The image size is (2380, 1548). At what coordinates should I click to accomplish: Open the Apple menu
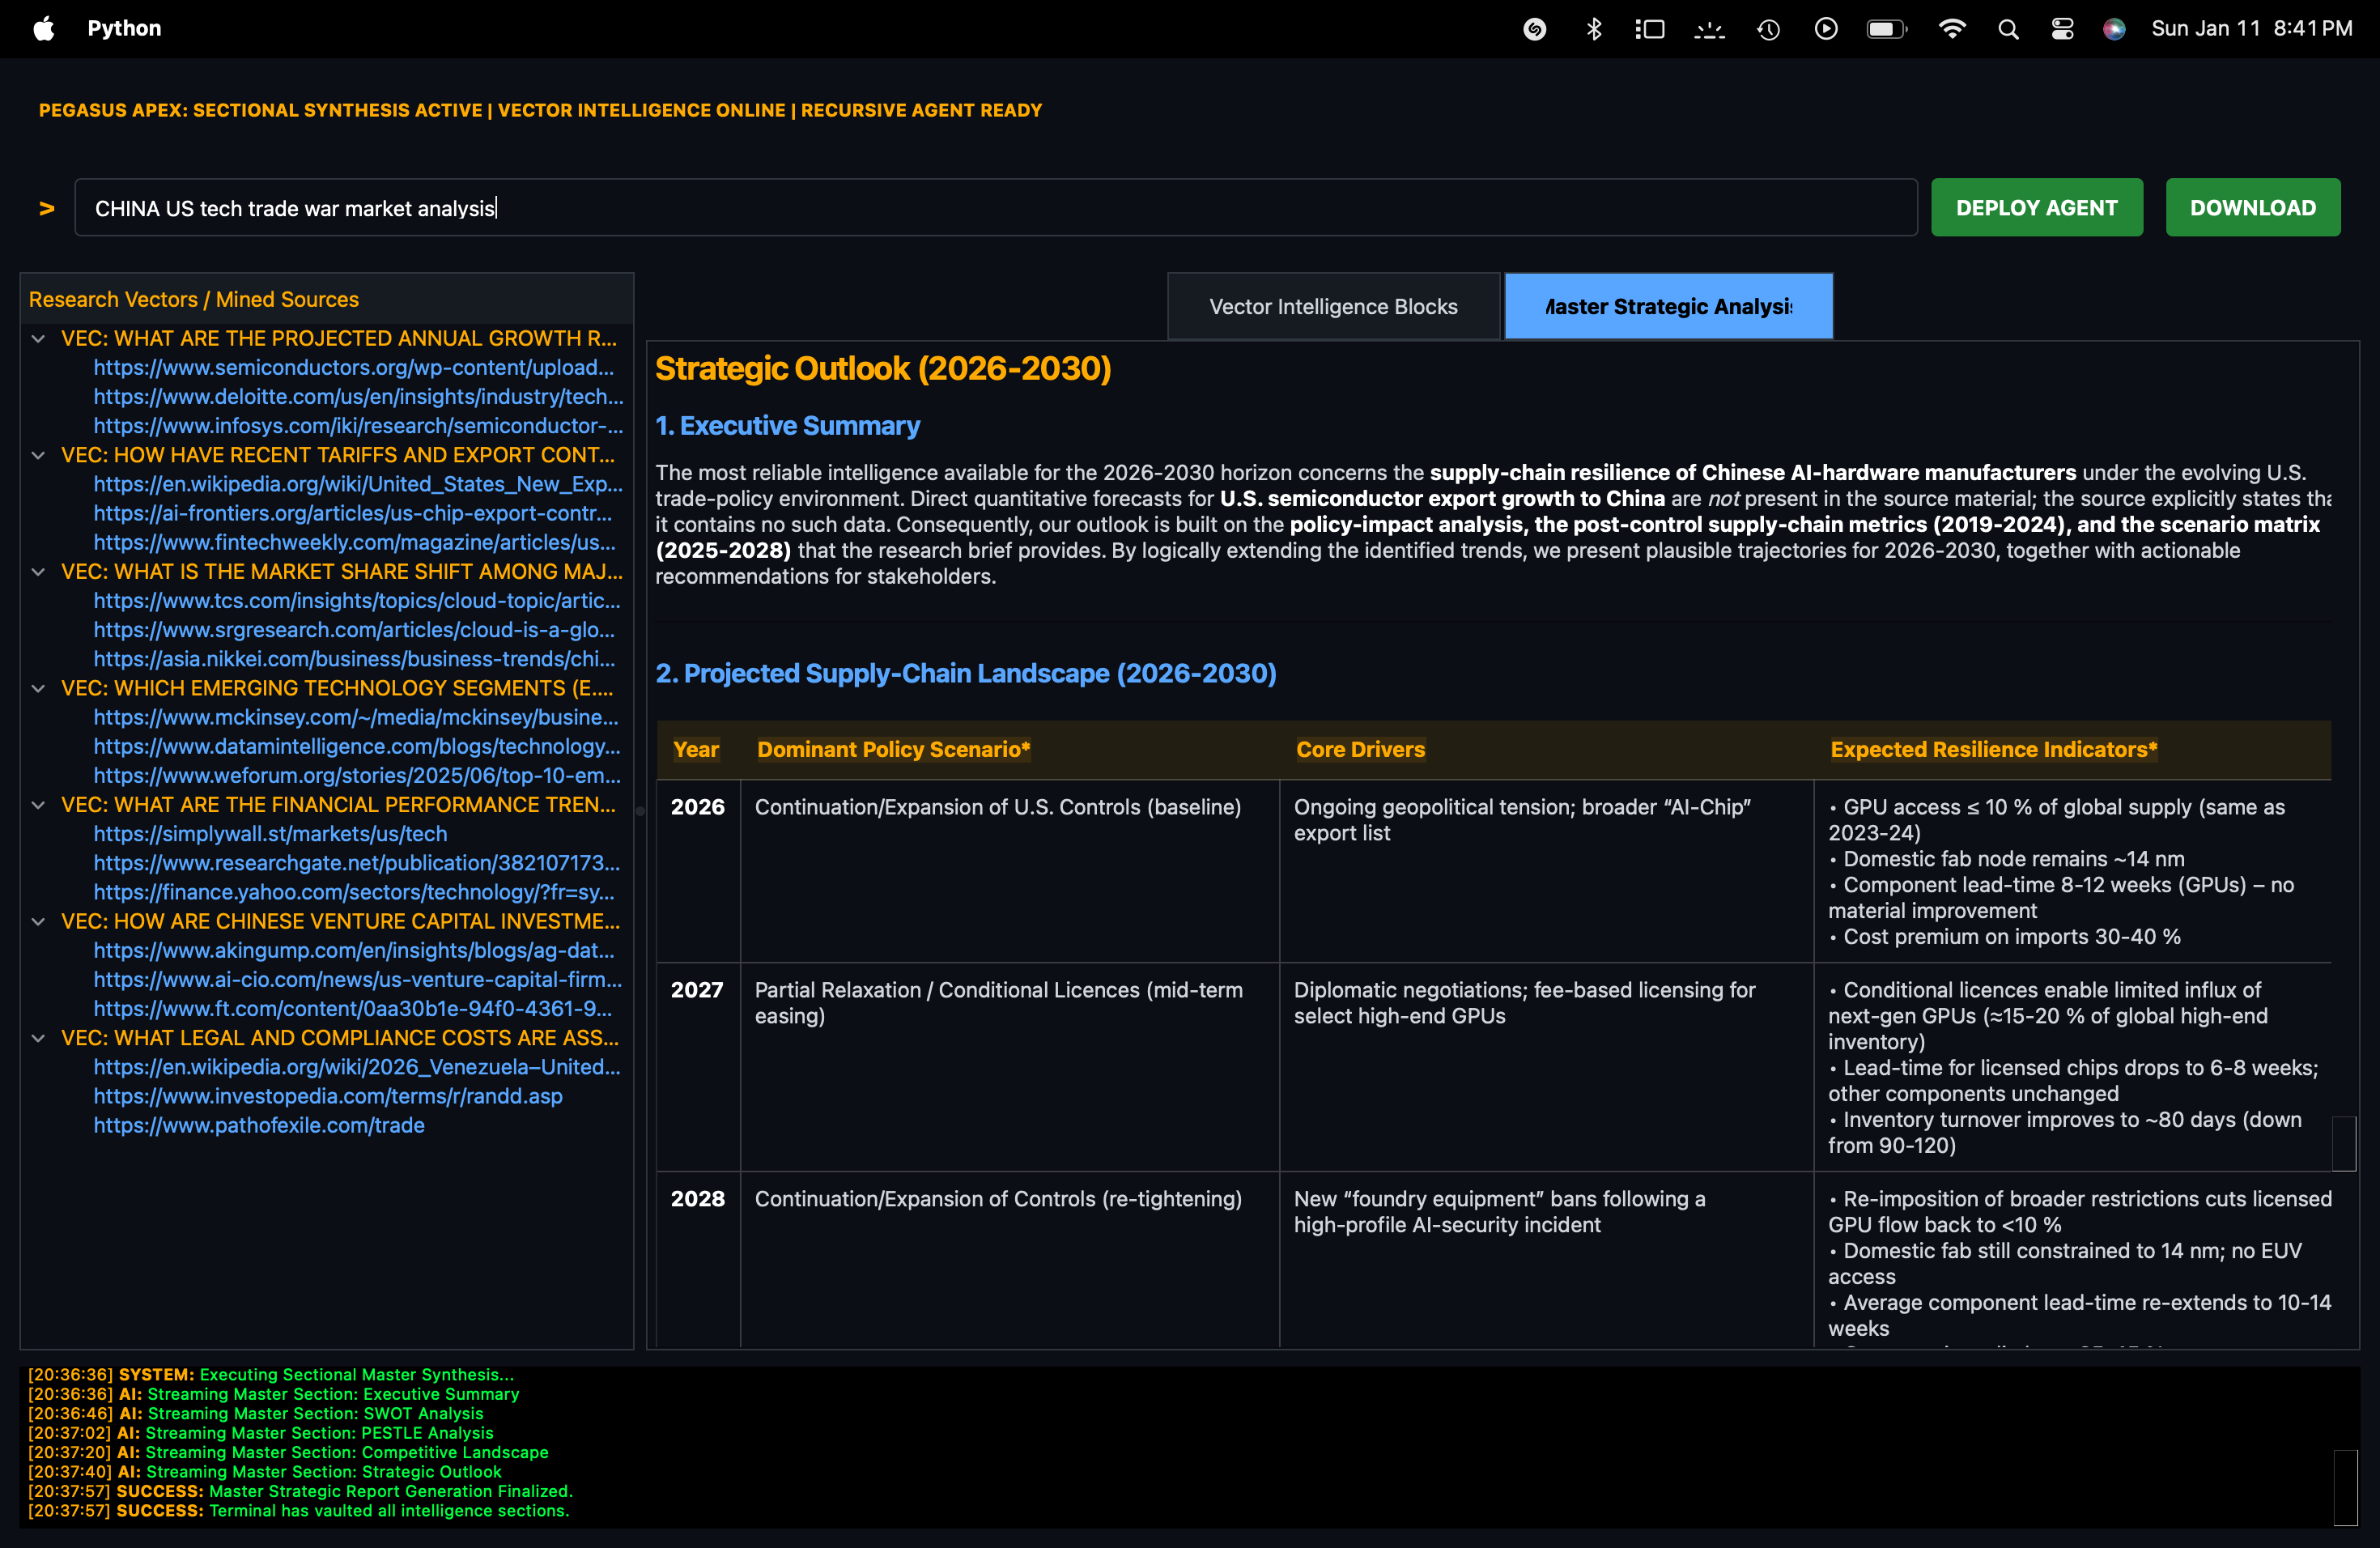click(x=44, y=29)
